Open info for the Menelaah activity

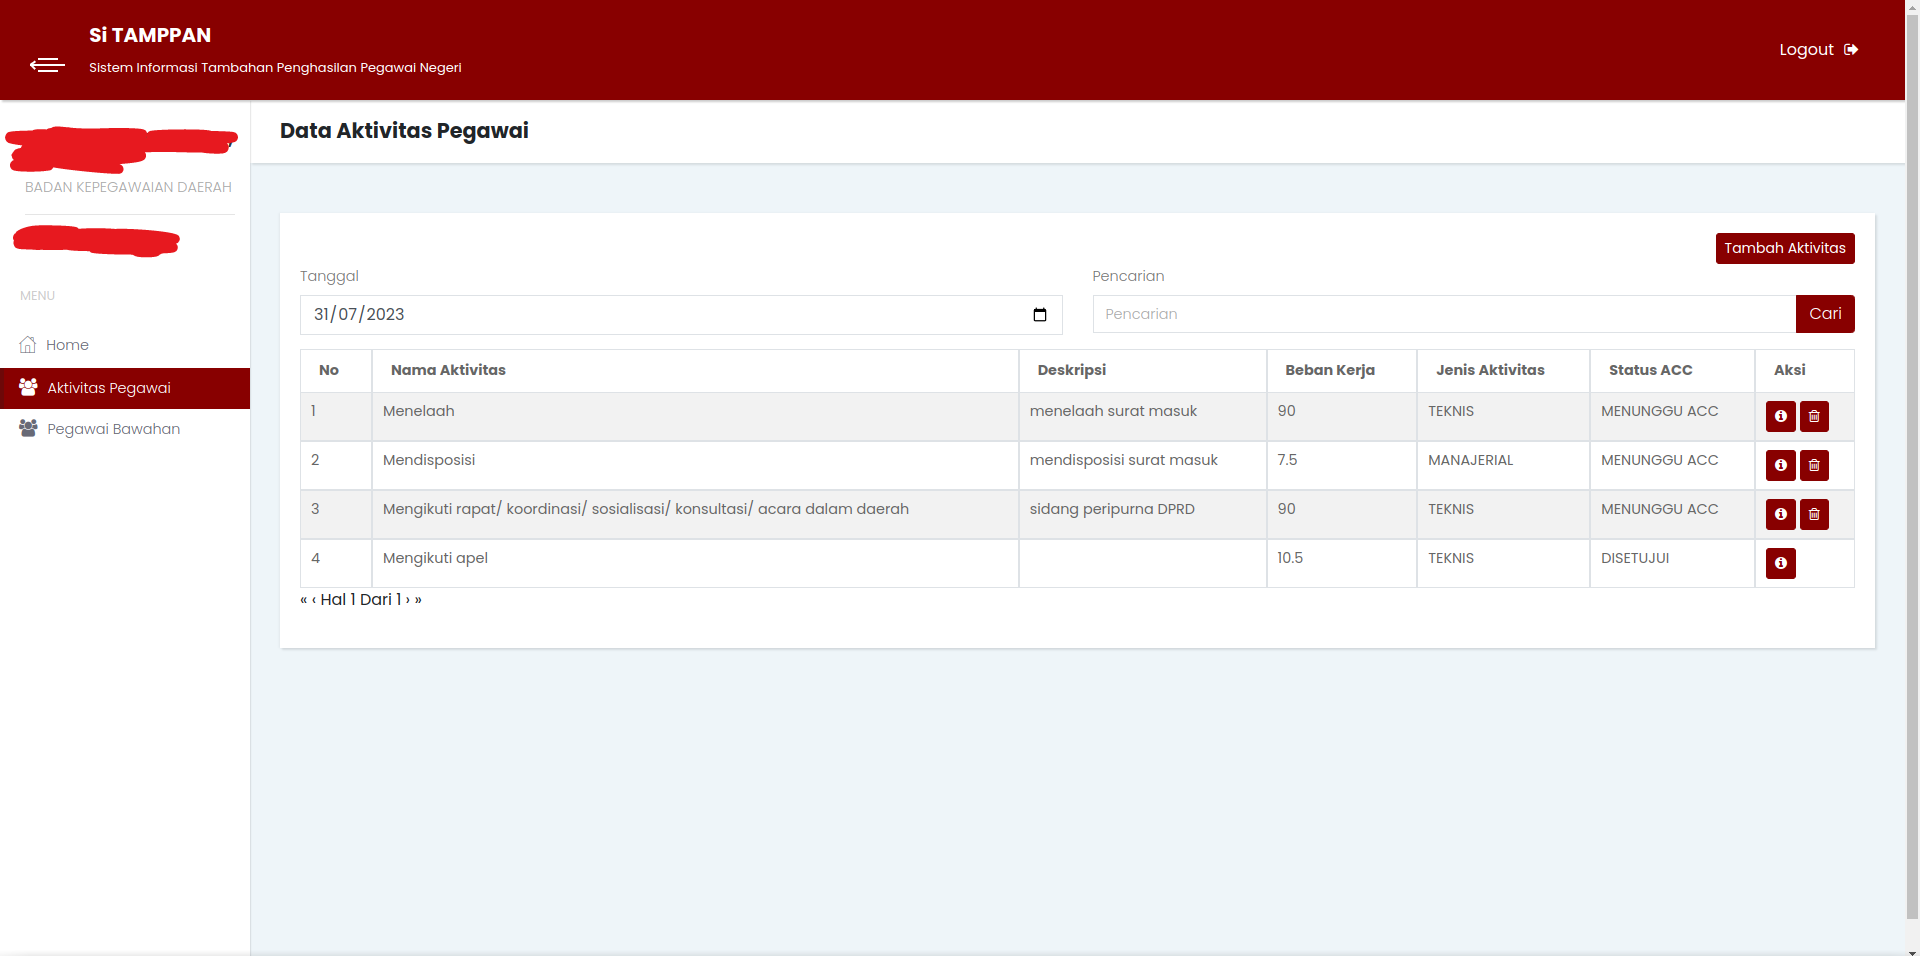[1780, 416]
